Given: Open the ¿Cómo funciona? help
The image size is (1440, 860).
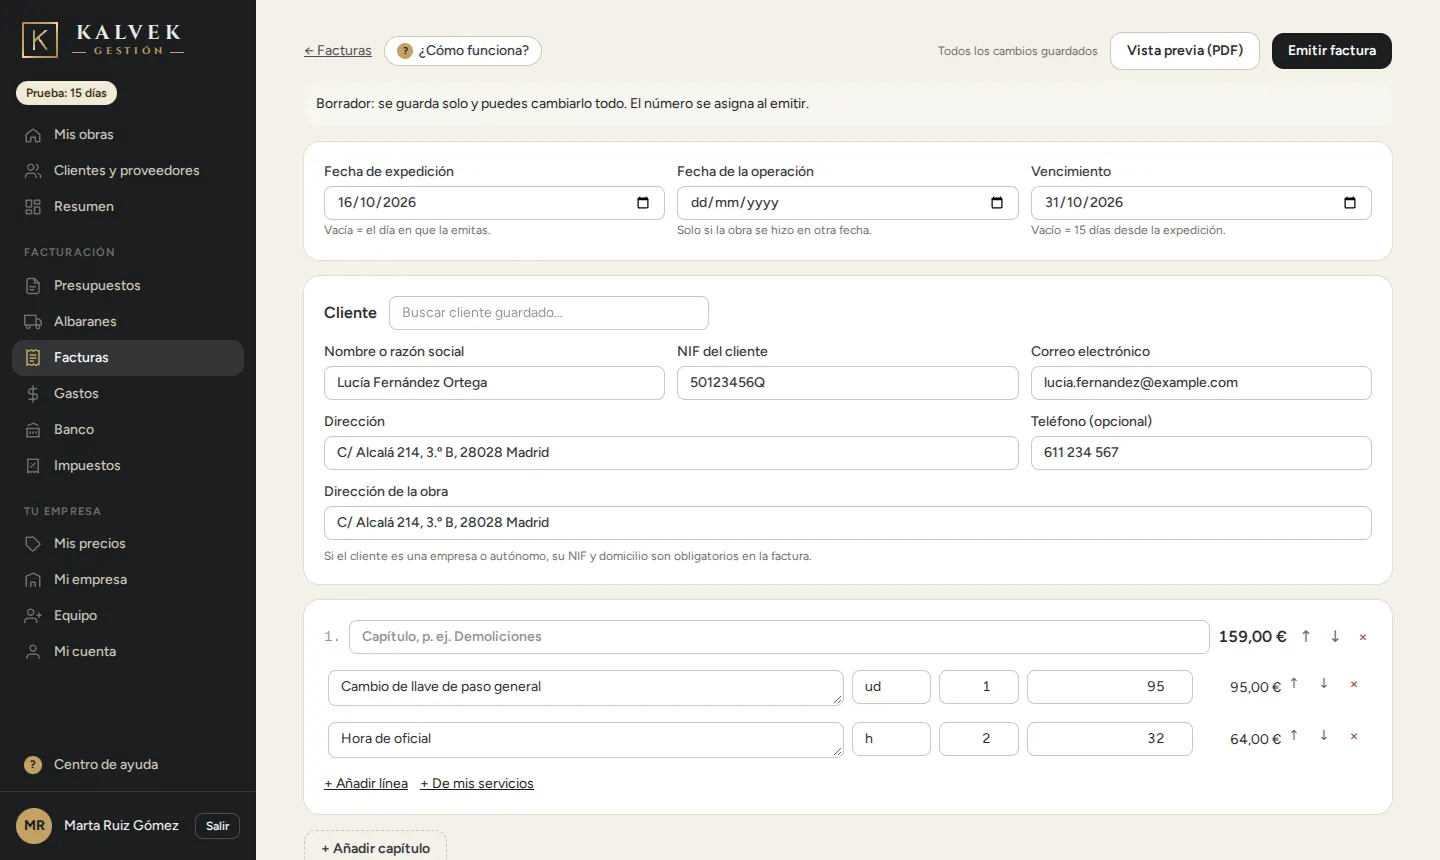Looking at the screenshot, I should click(463, 51).
